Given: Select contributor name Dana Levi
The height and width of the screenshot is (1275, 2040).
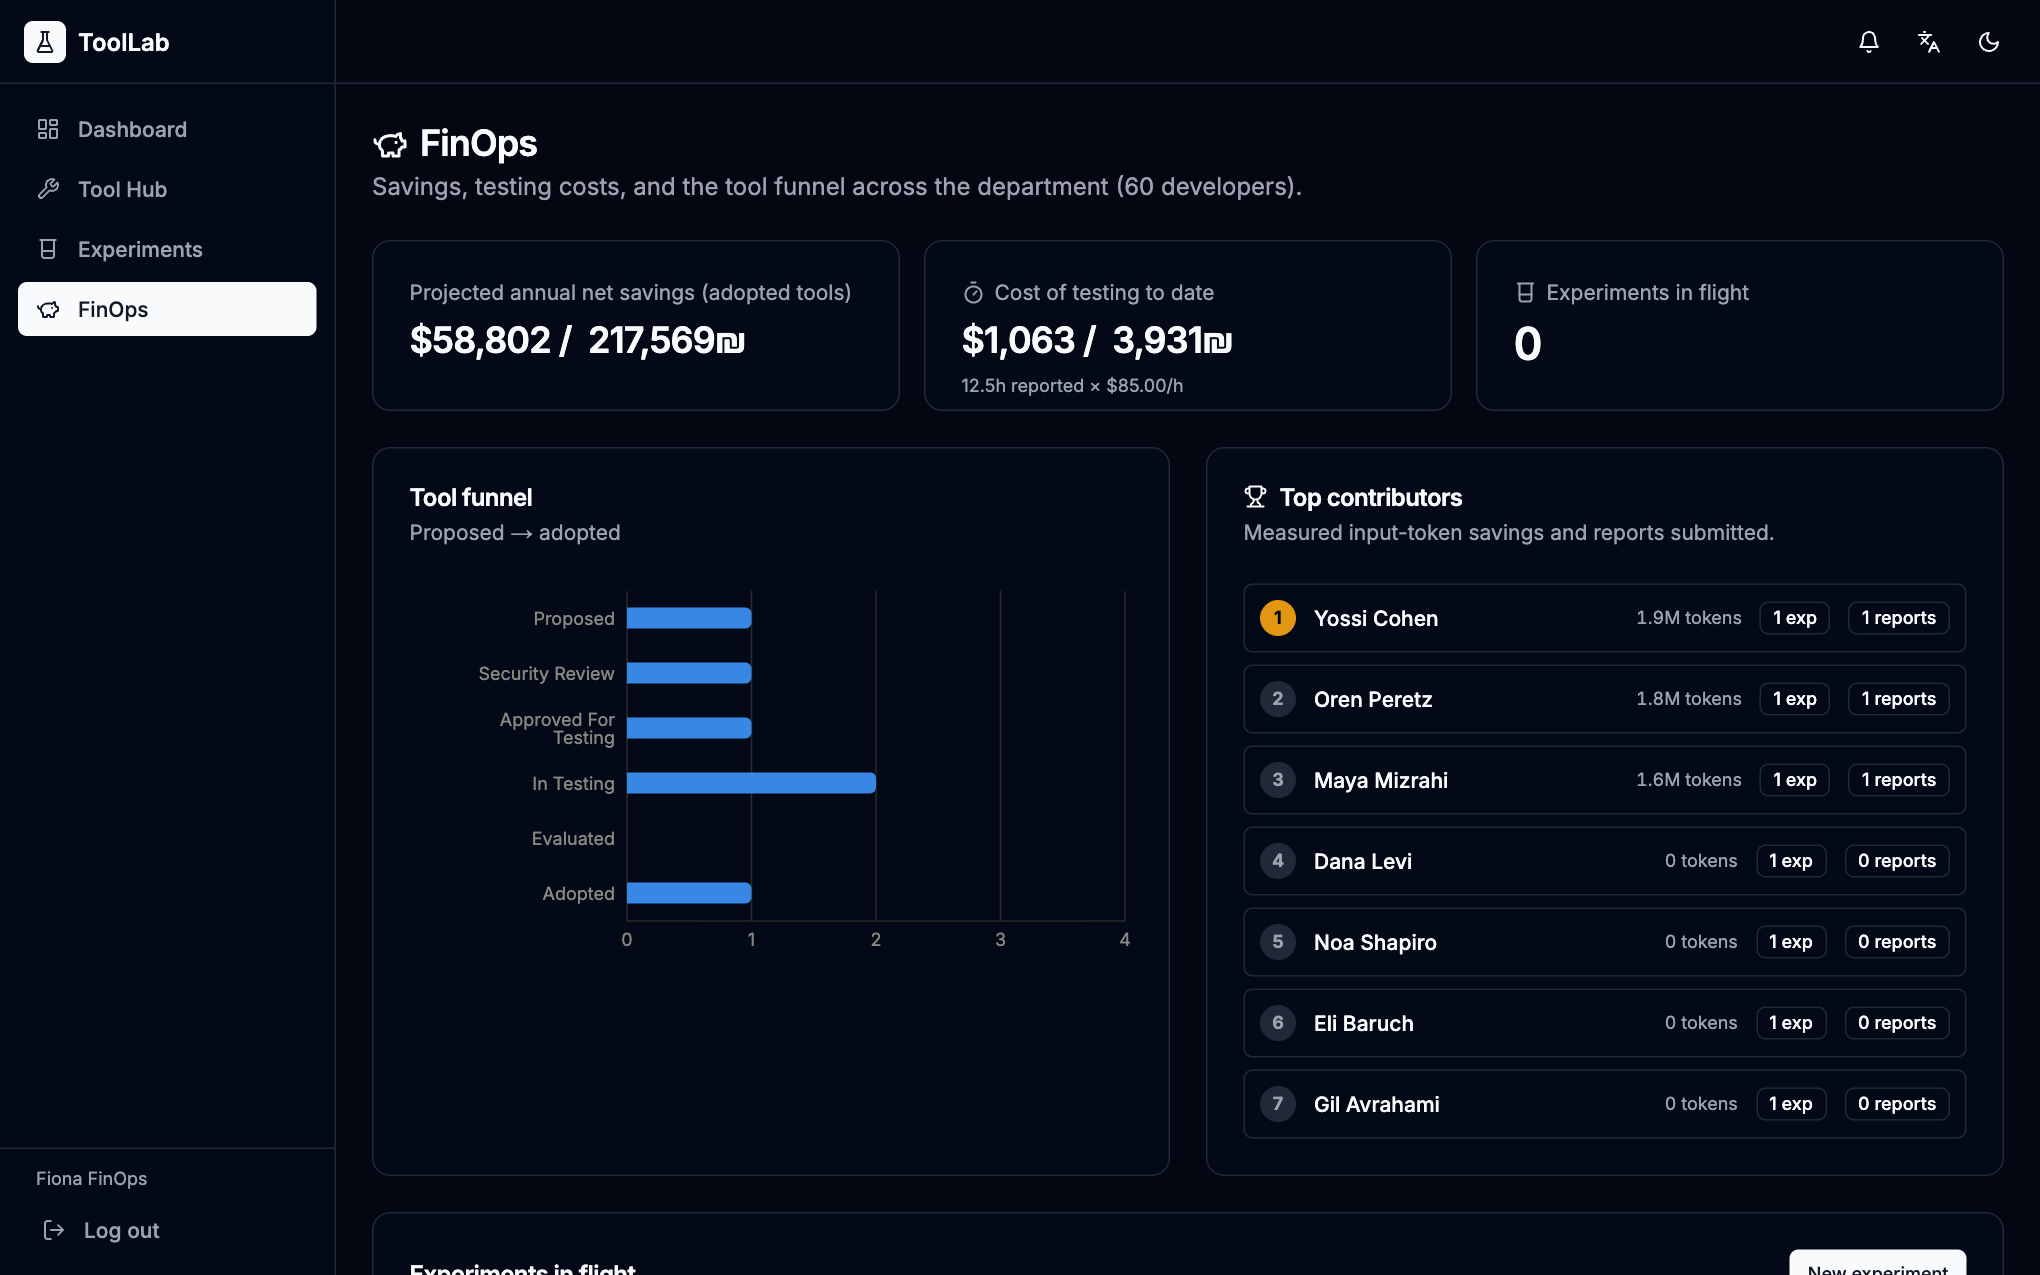Looking at the screenshot, I should point(1363,861).
